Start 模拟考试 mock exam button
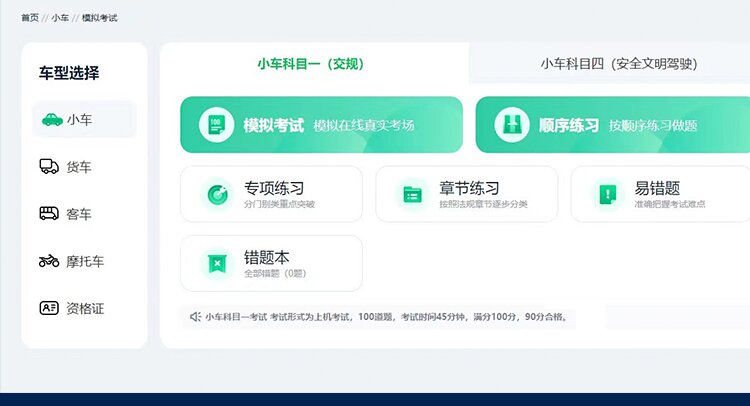The height and width of the screenshot is (406, 750). click(x=321, y=125)
